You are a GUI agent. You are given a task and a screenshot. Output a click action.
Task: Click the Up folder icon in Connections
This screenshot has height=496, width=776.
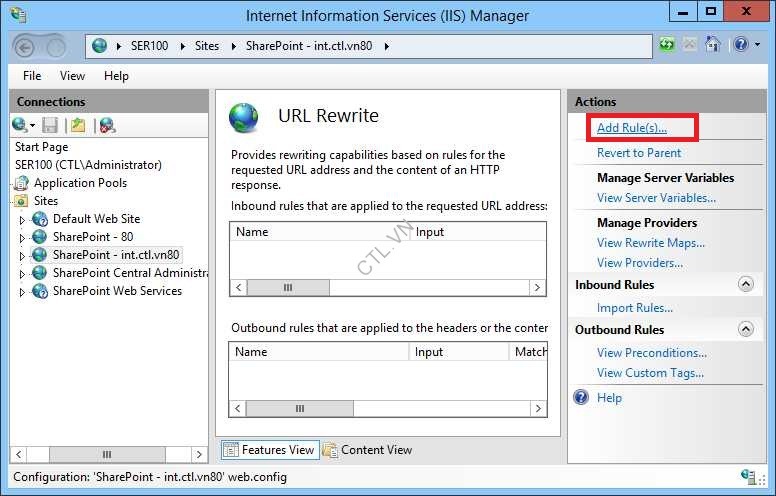tap(78, 125)
